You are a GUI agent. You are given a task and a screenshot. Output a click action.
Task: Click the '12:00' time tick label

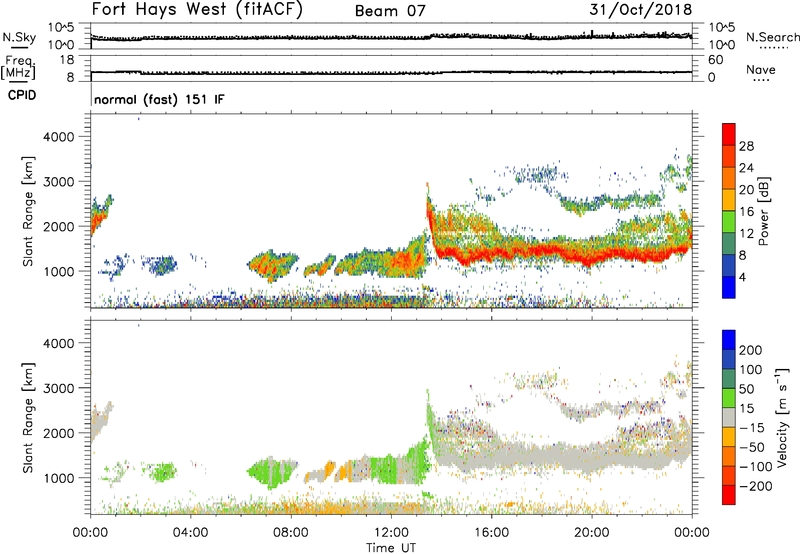pos(391,533)
